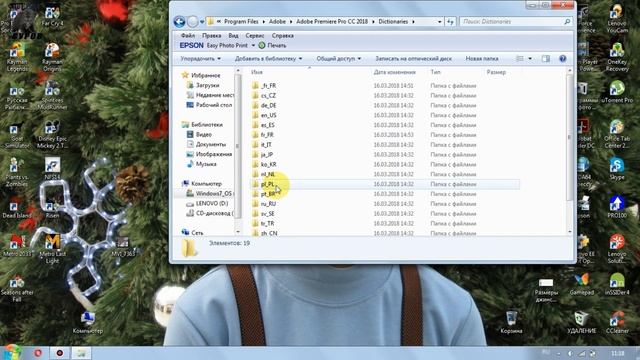
Task: Select Документы library in the navigation pane
Action: click(x=211, y=144)
